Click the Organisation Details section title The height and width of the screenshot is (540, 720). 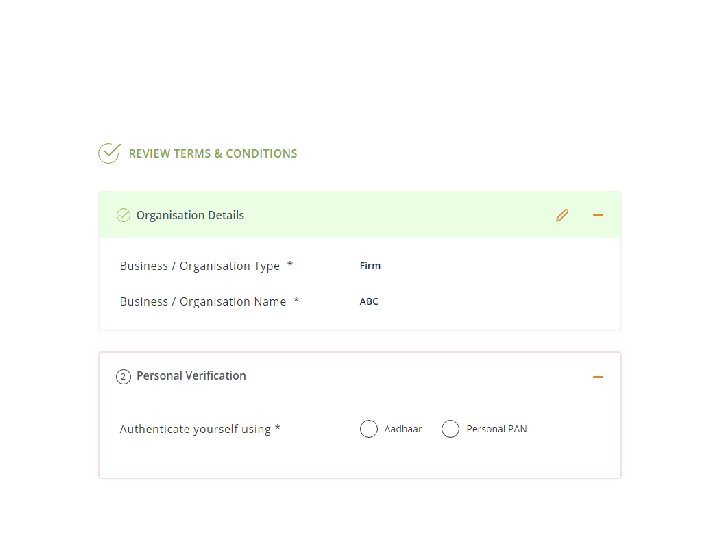190,215
